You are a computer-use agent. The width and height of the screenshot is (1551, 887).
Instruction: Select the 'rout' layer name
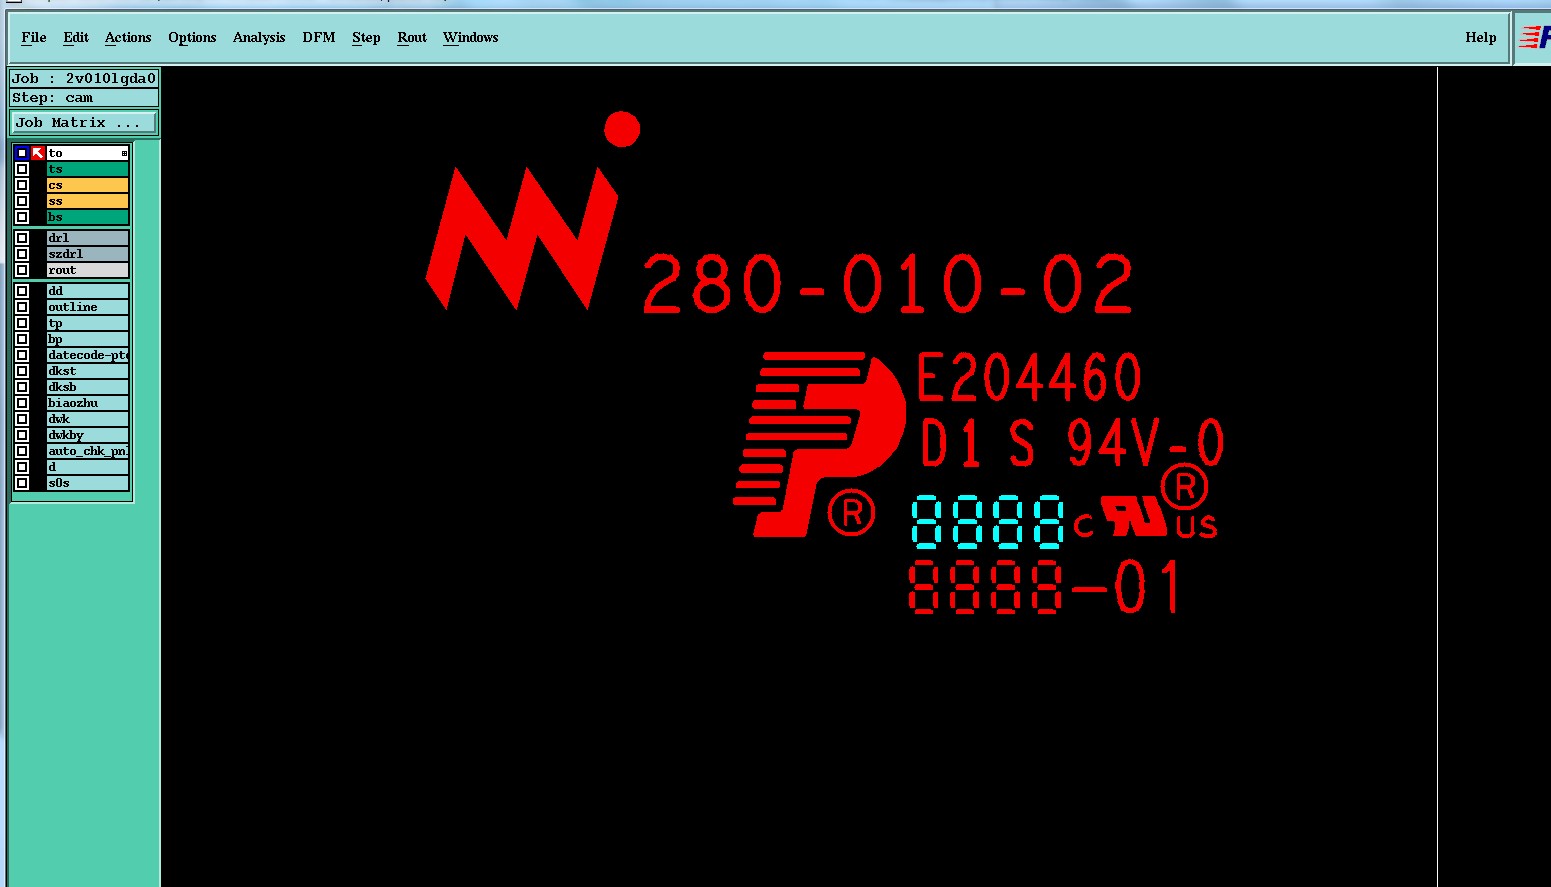click(88, 270)
